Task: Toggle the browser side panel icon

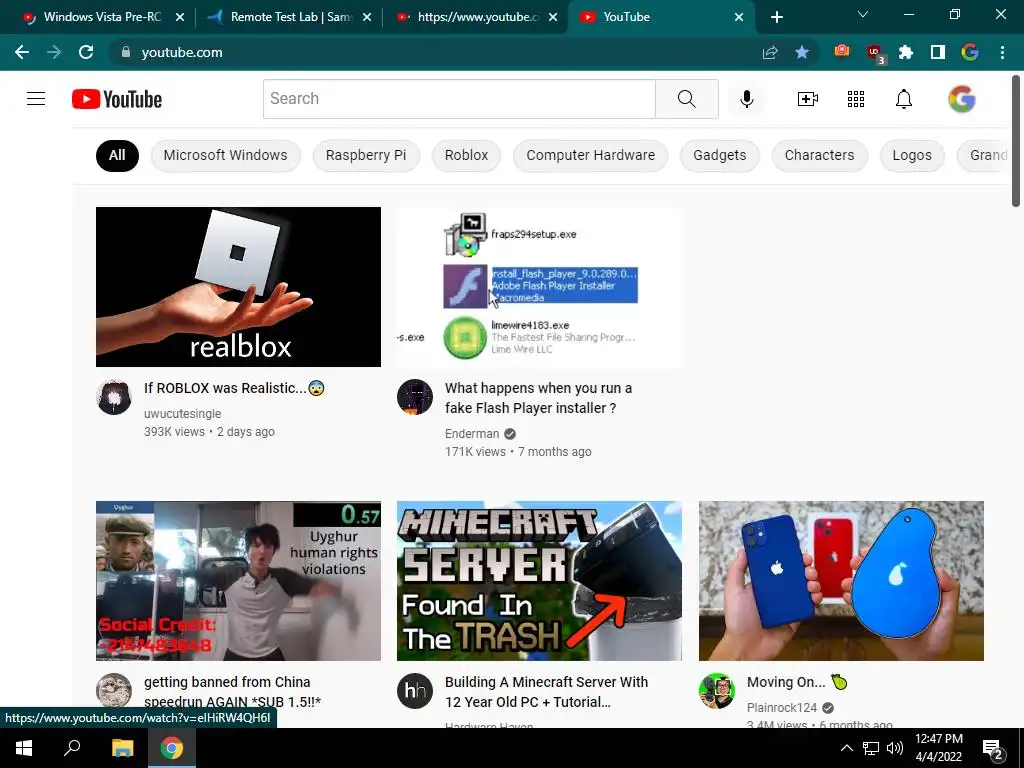Action: [x=938, y=52]
